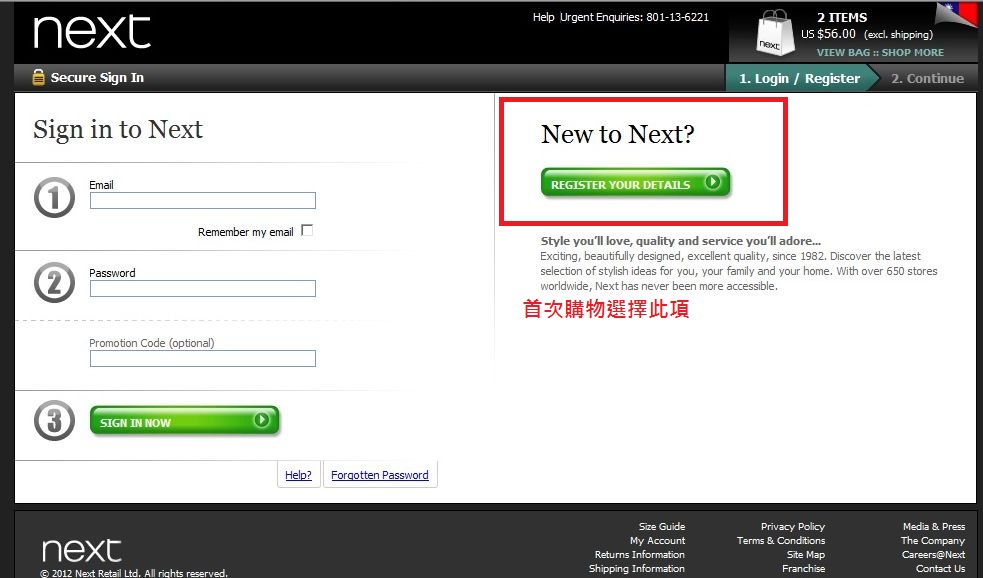Click Urgent Enquiries phone number text
The image size is (983, 578).
(634, 17)
